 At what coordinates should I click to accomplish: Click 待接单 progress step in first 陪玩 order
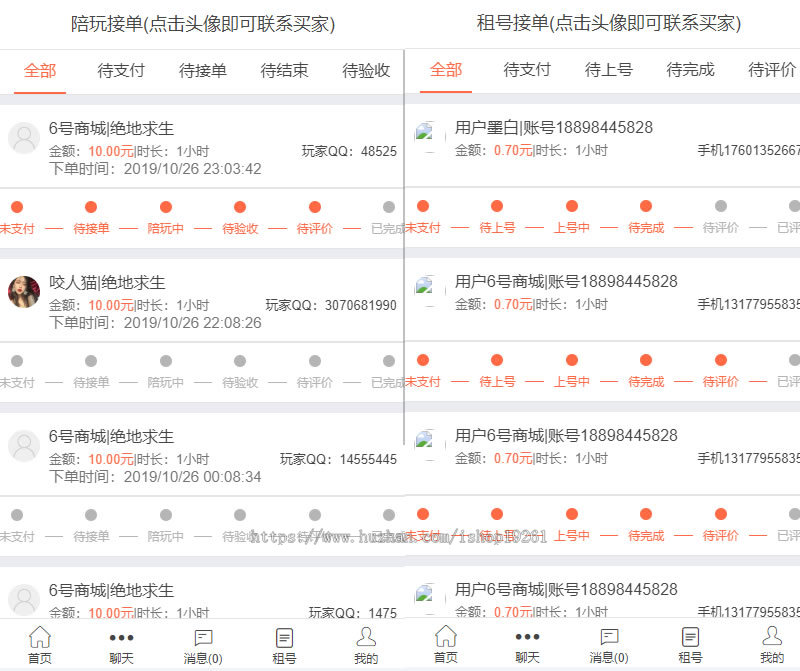(x=91, y=218)
